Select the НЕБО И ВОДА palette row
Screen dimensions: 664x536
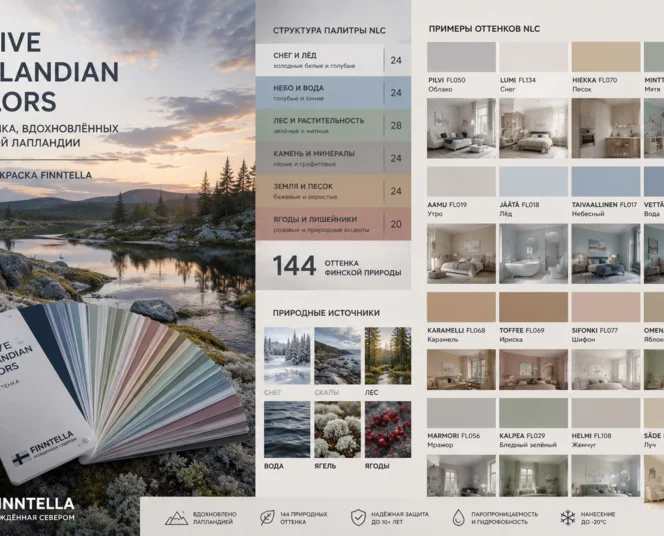click(333, 93)
